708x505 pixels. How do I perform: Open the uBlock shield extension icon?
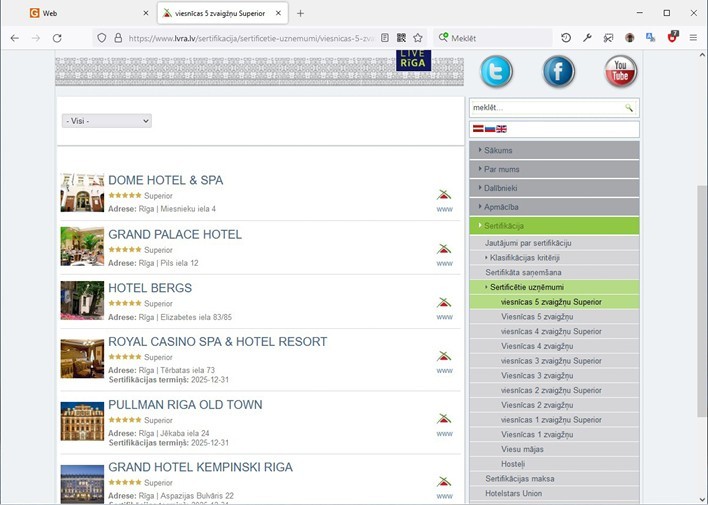tap(672, 37)
